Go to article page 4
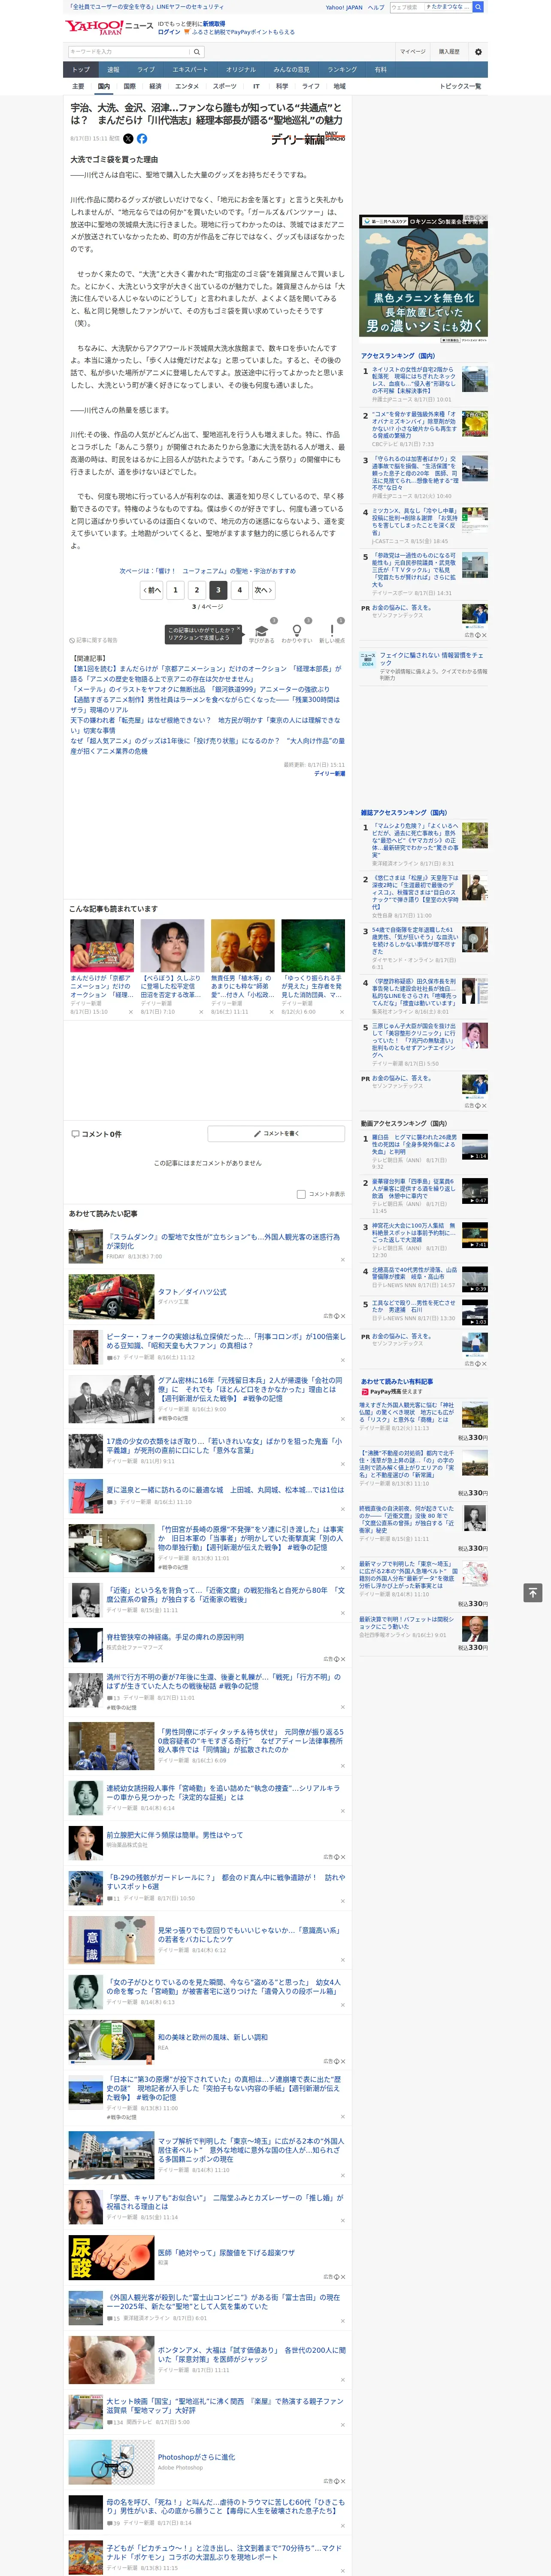The image size is (551, 2576). 239,590
